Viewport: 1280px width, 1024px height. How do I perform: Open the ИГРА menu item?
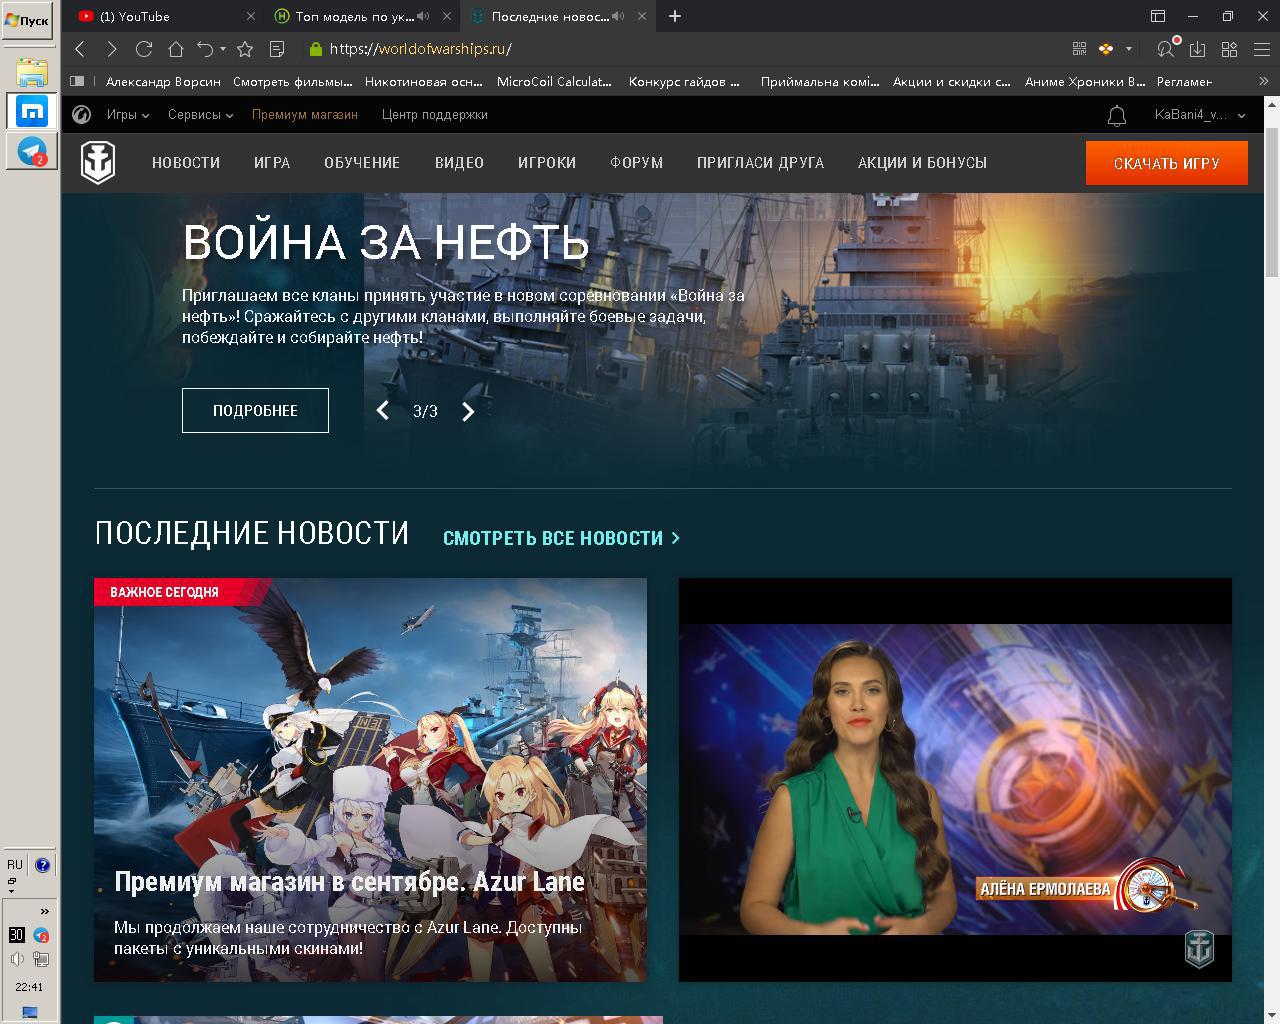pos(272,163)
